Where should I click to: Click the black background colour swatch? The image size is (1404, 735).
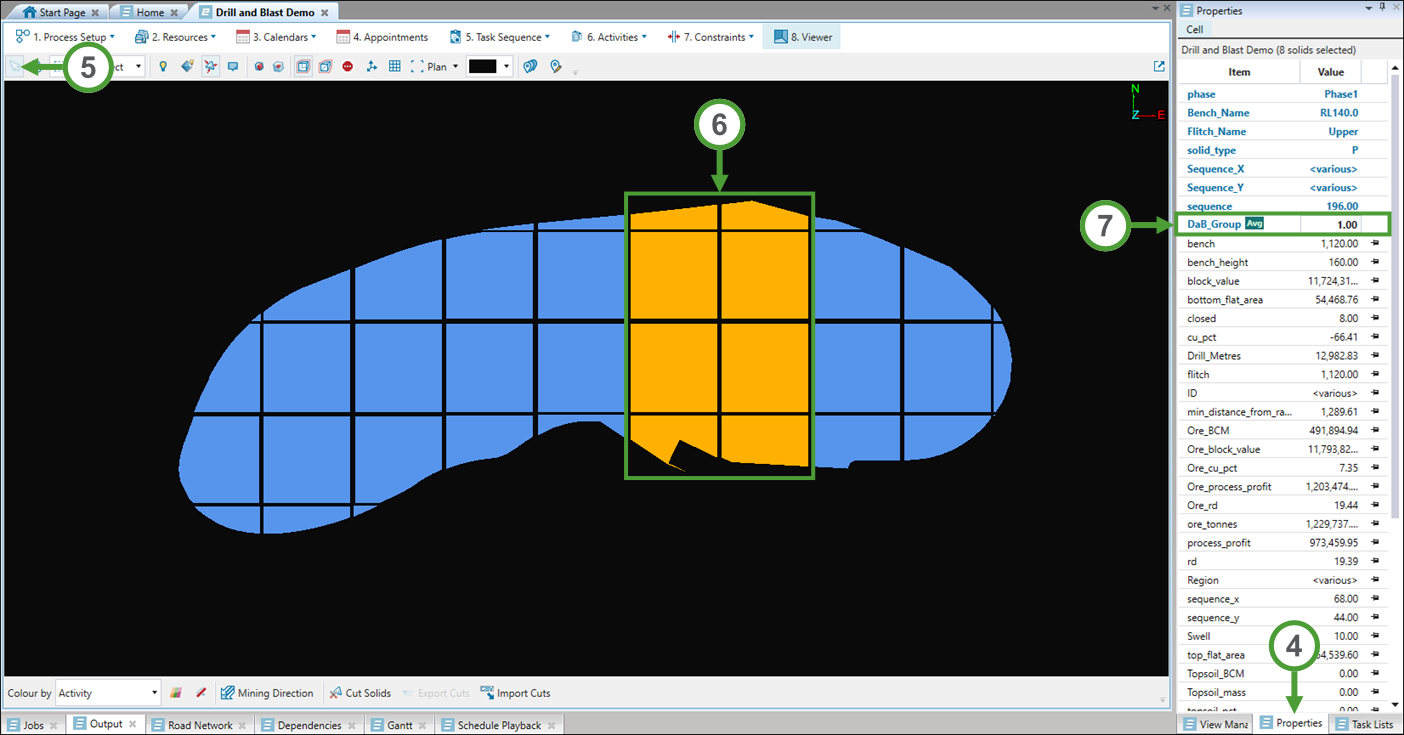483,66
